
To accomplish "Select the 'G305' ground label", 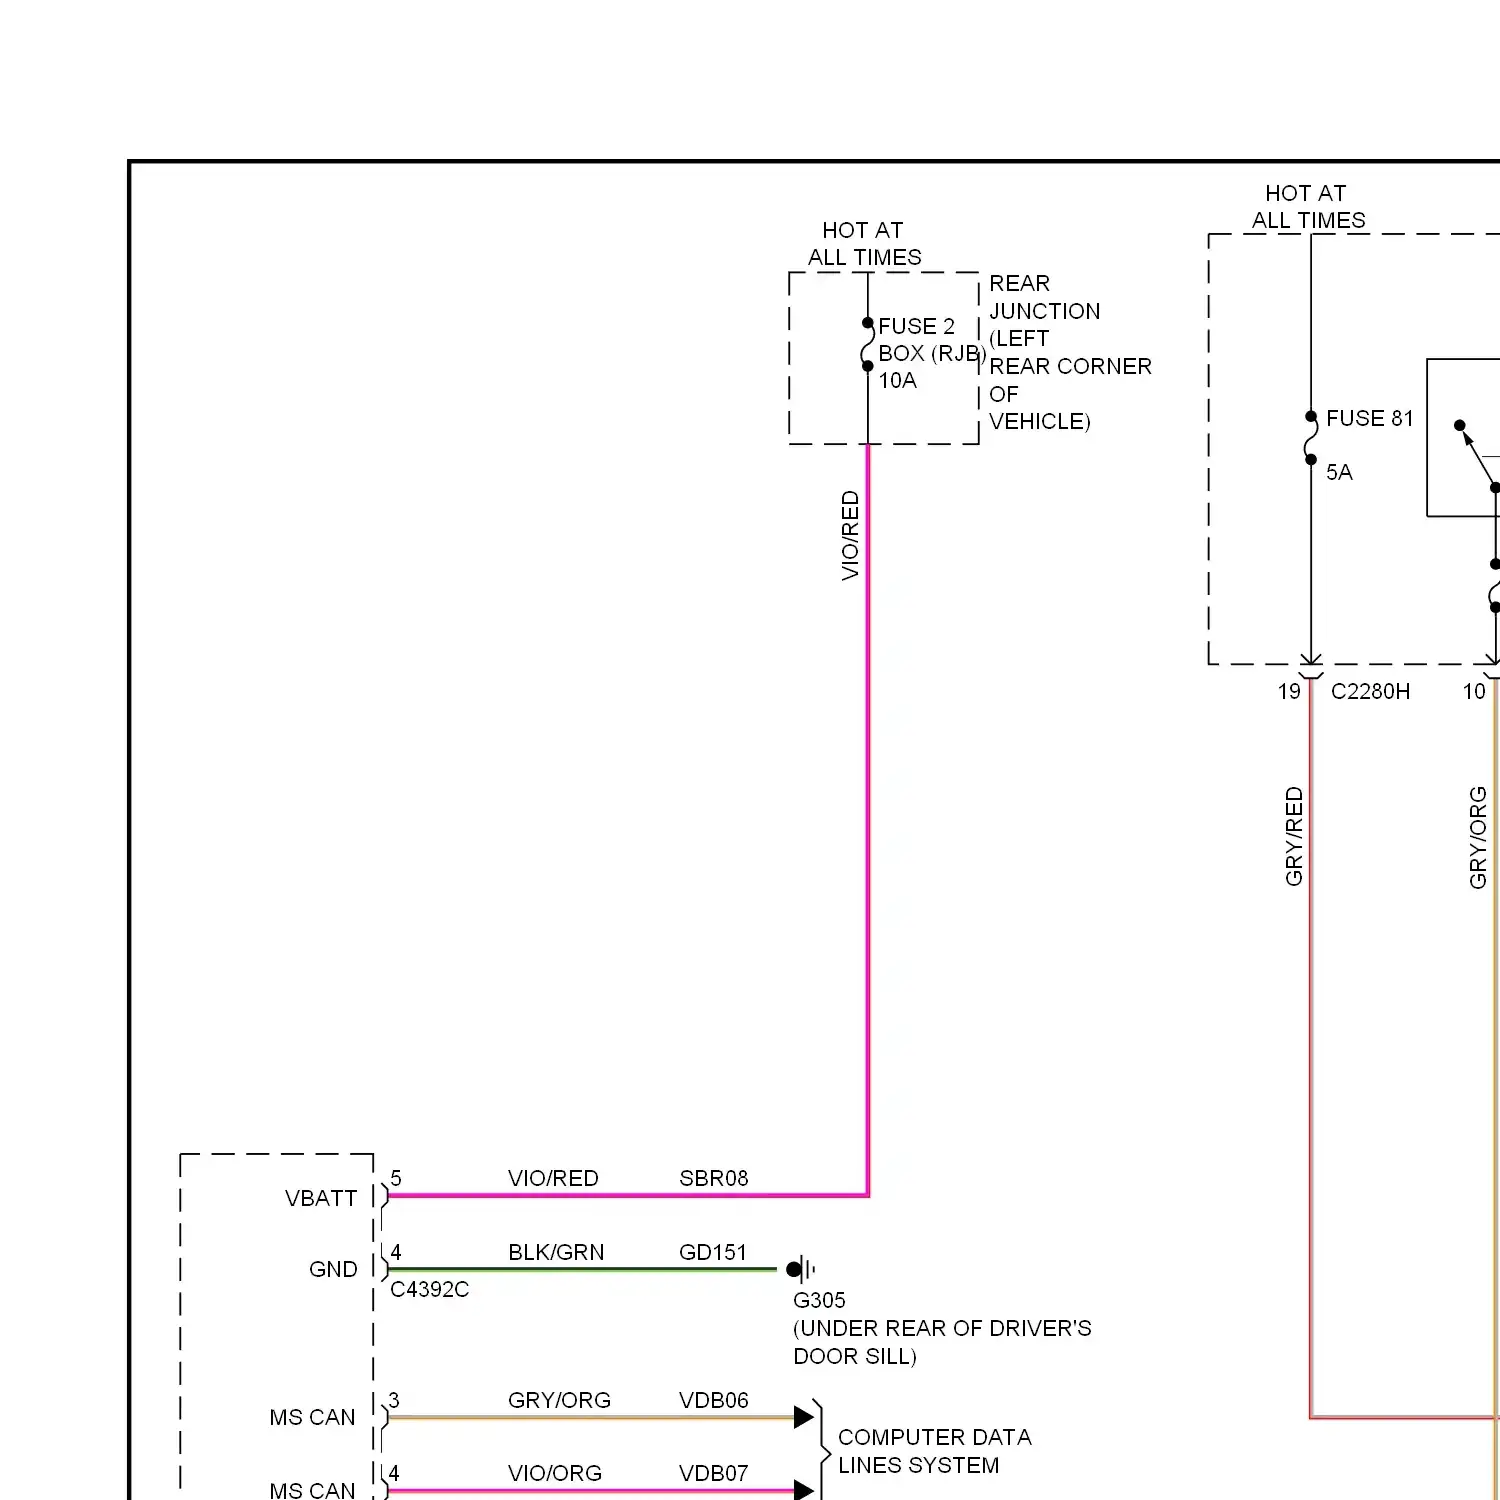I will 819,1300.
